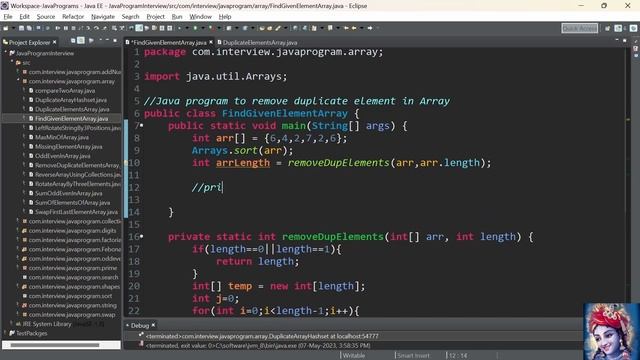Open the Search menu
The width and height of the screenshot is (640, 360).
tap(130, 17)
